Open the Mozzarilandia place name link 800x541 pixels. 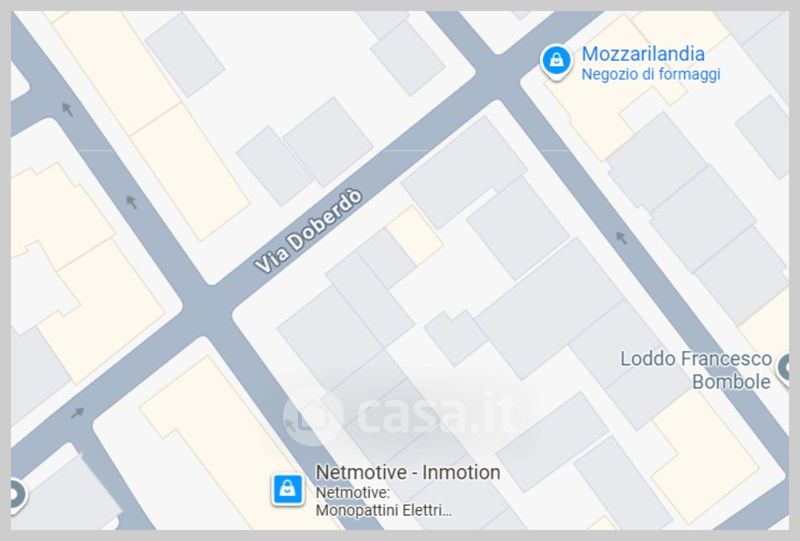tap(643, 54)
